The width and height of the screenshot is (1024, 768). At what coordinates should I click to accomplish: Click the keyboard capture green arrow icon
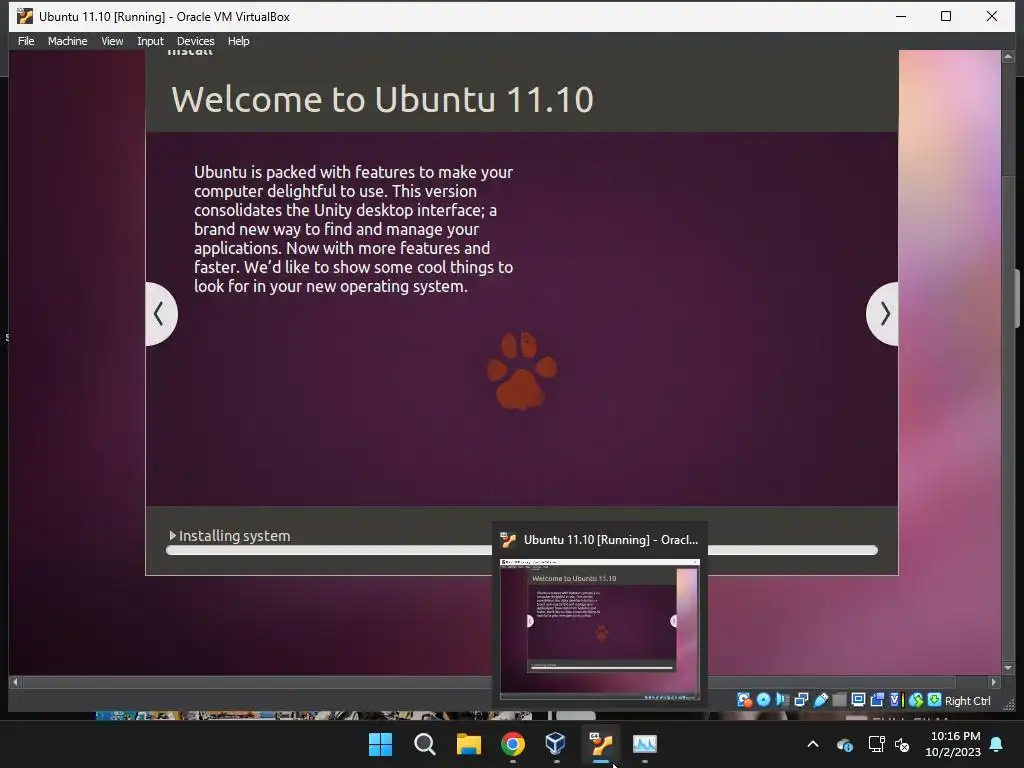935,700
